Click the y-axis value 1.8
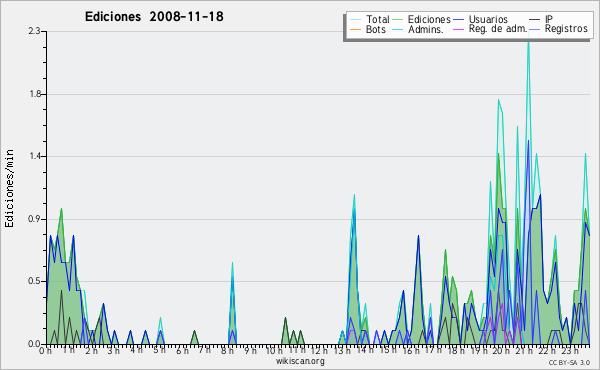The width and height of the screenshot is (600, 370). [35, 94]
